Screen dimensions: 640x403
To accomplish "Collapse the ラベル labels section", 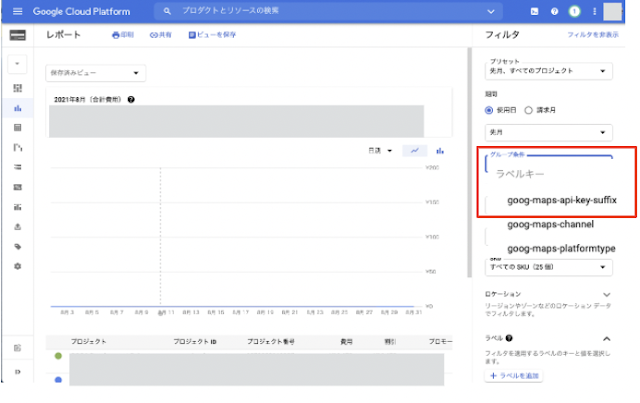I will click(x=607, y=339).
